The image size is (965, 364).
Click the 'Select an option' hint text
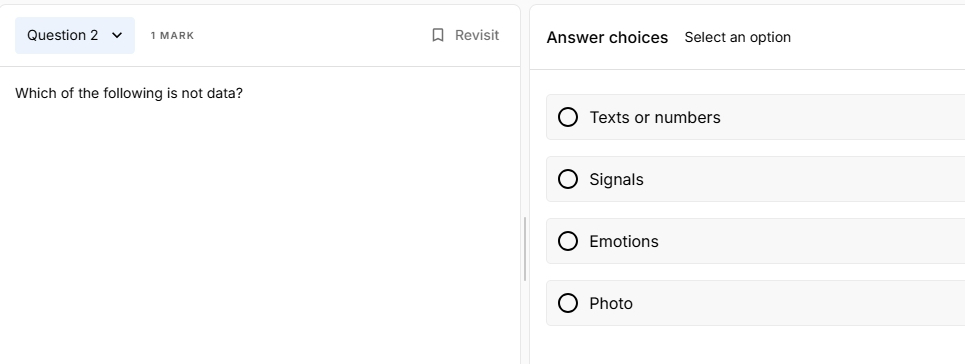(737, 38)
